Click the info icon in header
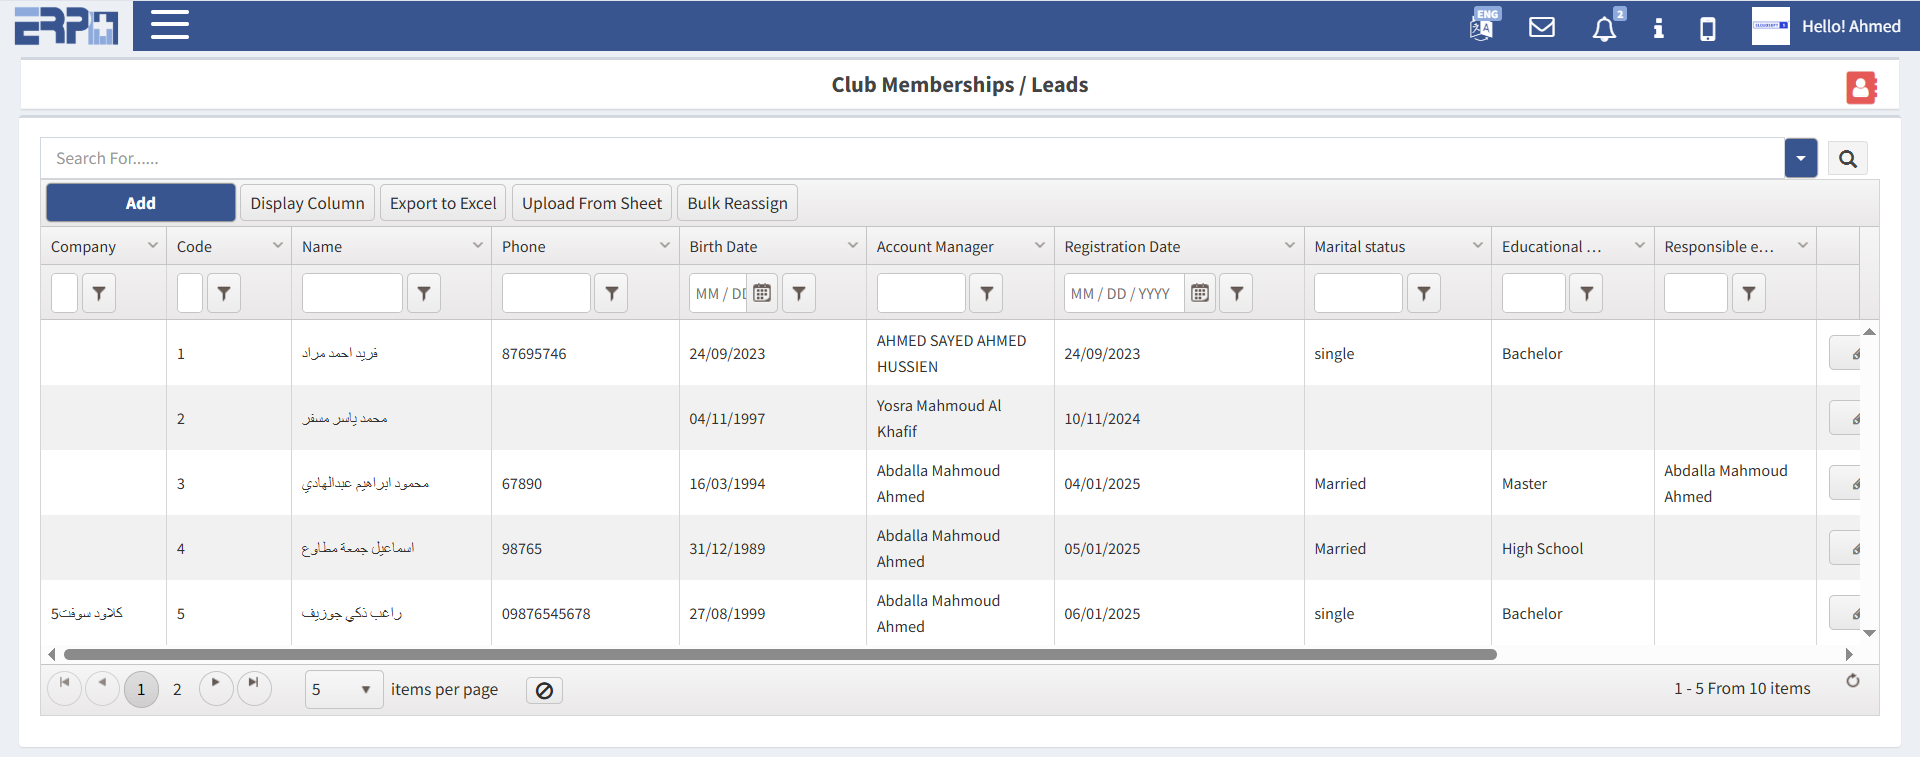This screenshot has width=1920, height=757. click(x=1658, y=28)
